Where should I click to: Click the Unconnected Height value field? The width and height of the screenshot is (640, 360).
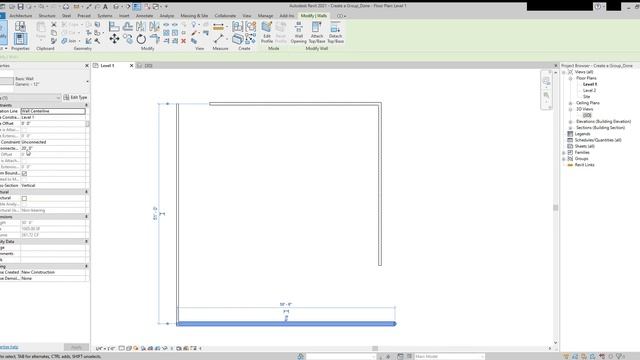pyautogui.click(x=53, y=148)
